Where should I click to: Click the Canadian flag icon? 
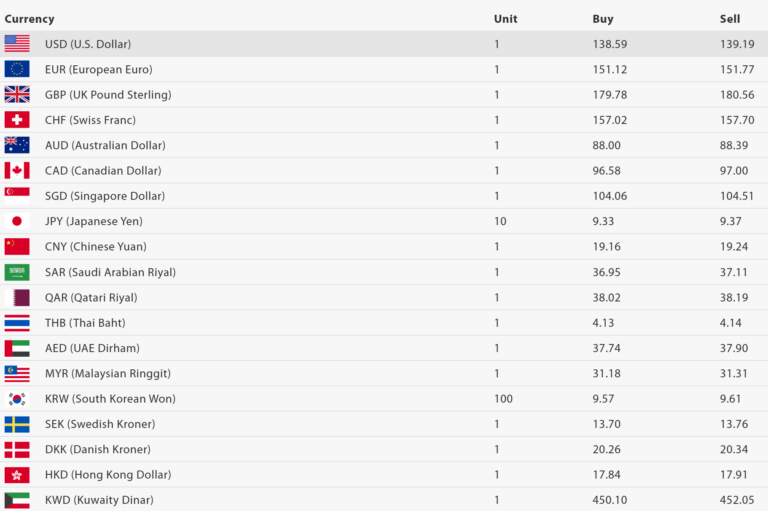click(x=17, y=171)
